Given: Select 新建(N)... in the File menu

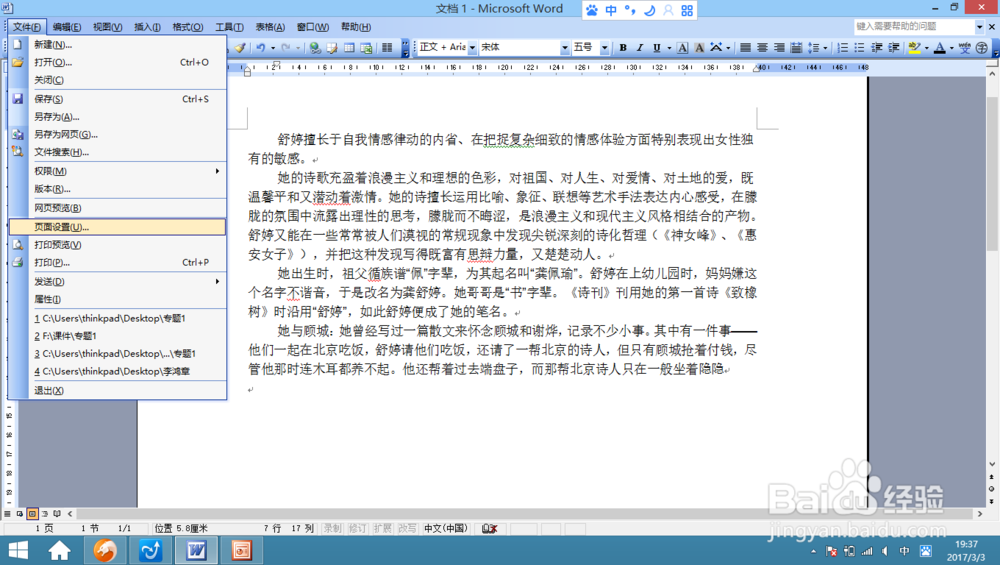Looking at the screenshot, I should click(x=117, y=45).
